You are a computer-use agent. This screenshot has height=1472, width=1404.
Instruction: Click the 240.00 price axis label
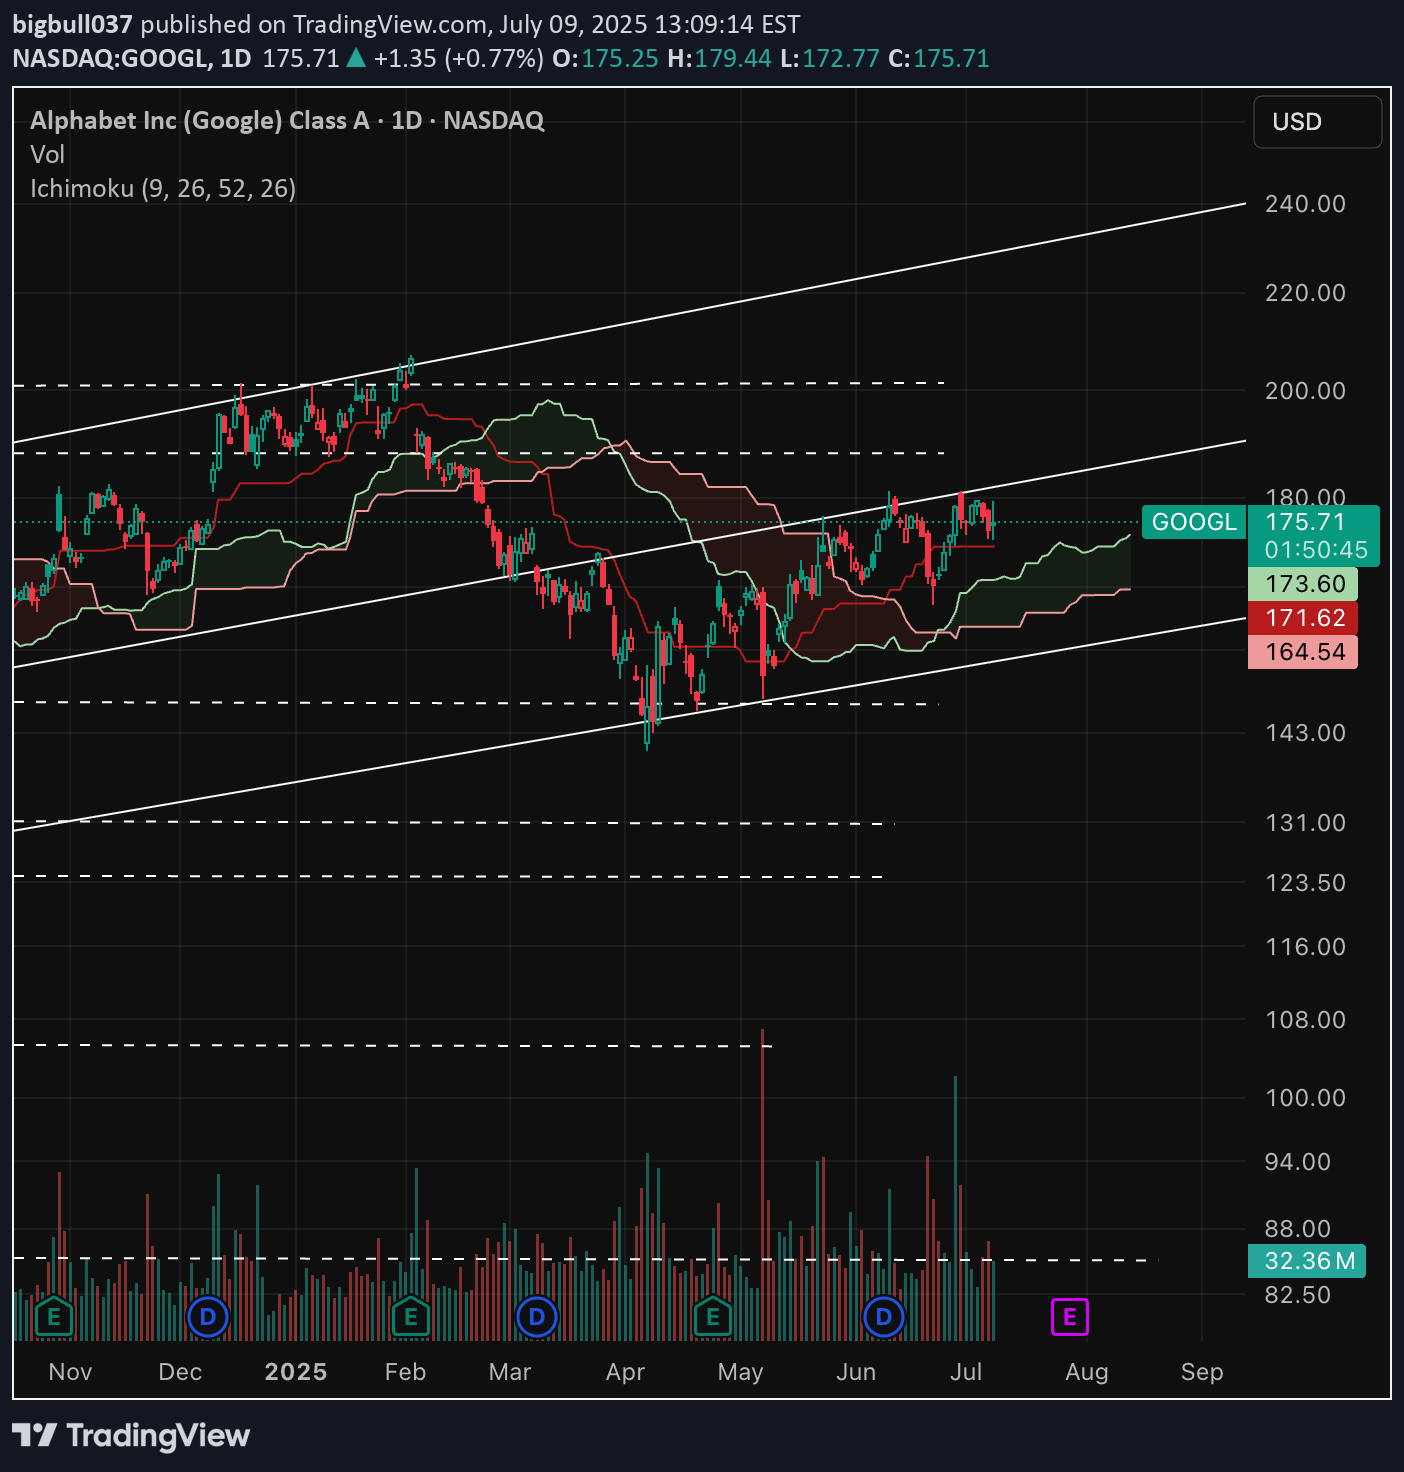pos(1305,204)
